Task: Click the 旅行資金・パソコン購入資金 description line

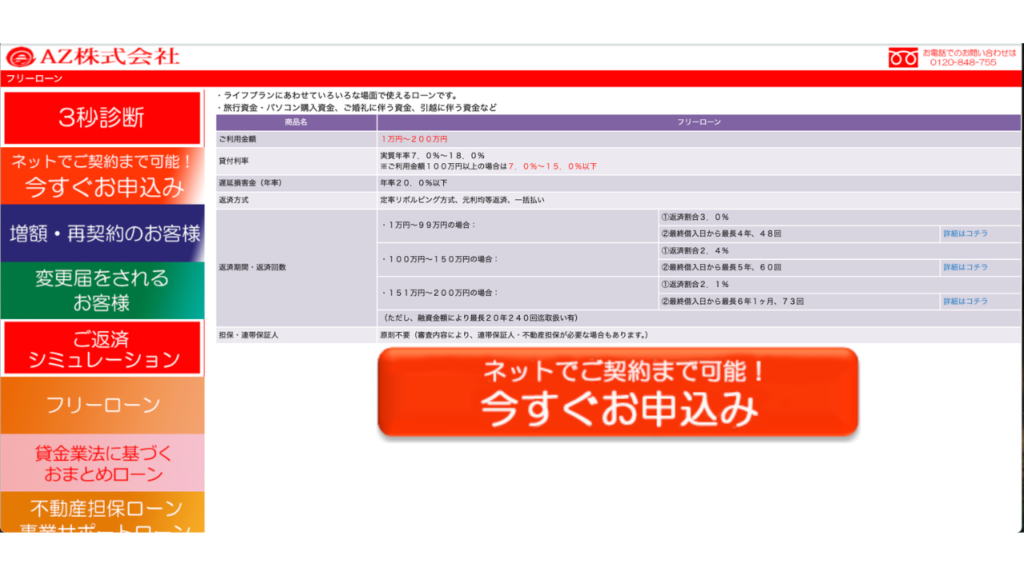Action: tap(357, 108)
